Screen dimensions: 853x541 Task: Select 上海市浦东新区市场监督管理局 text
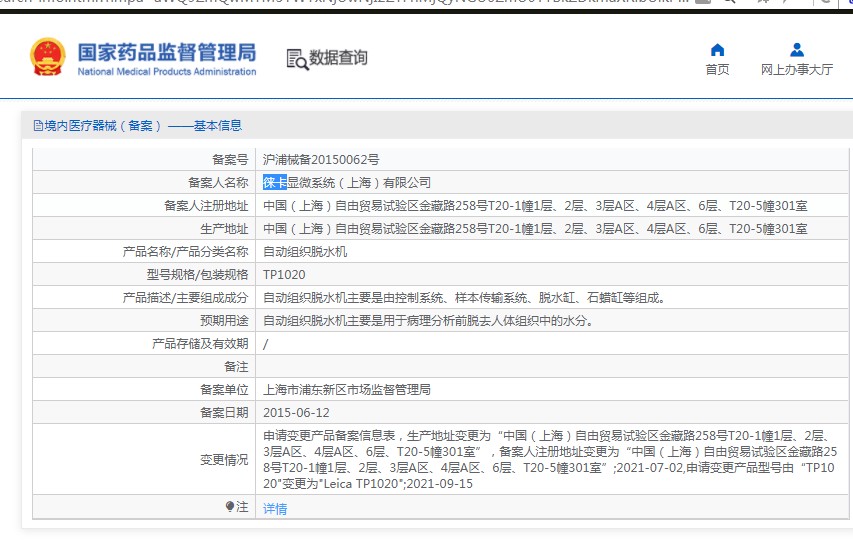(x=347, y=390)
